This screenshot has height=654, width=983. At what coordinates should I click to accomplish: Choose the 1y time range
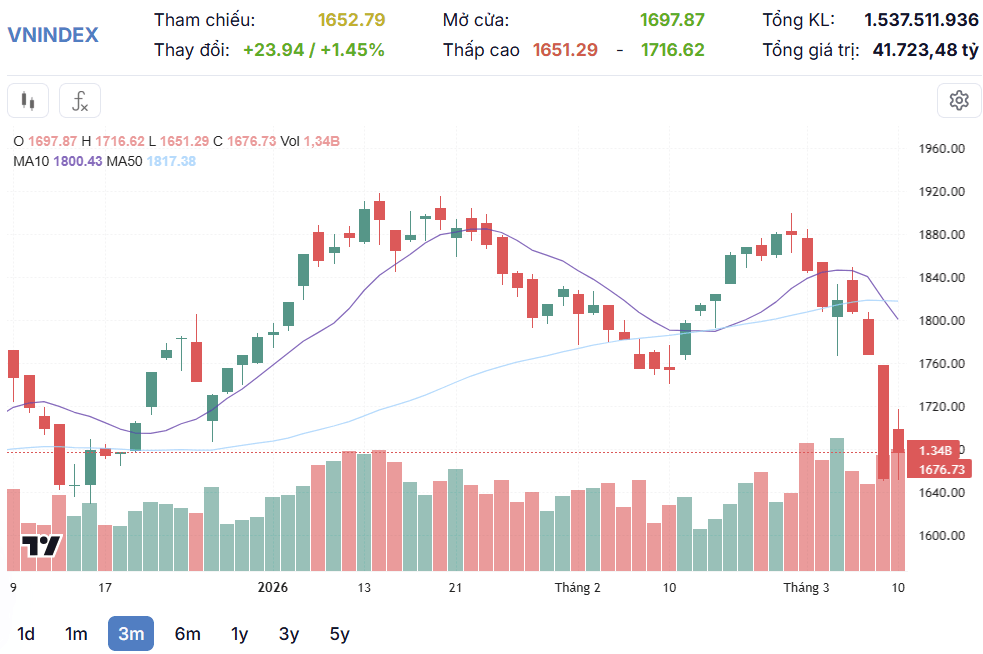click(x=239, y=634)
